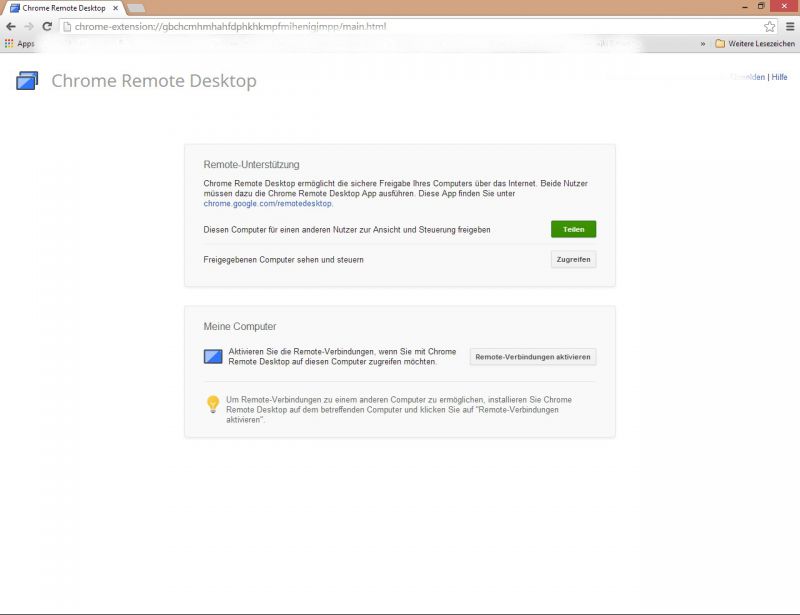Image resolution: width=800 pixels, height=615 pixels.
Task: Open the Apps grid shortcut
Action: (x=19, y=44)
